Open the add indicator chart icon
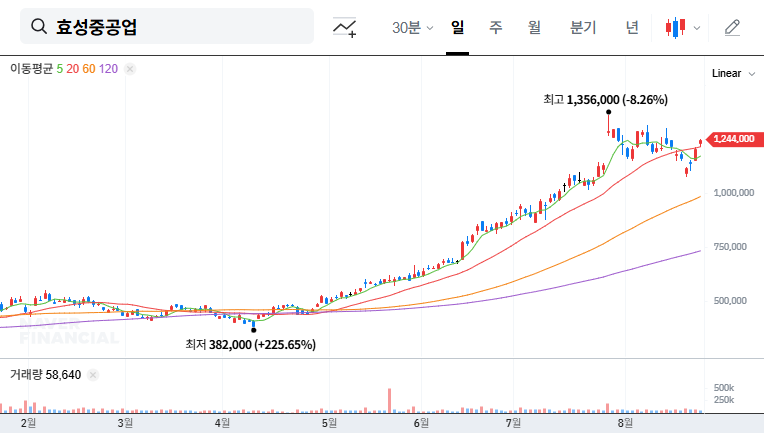764x433 pixels. (x=344, y=27)
